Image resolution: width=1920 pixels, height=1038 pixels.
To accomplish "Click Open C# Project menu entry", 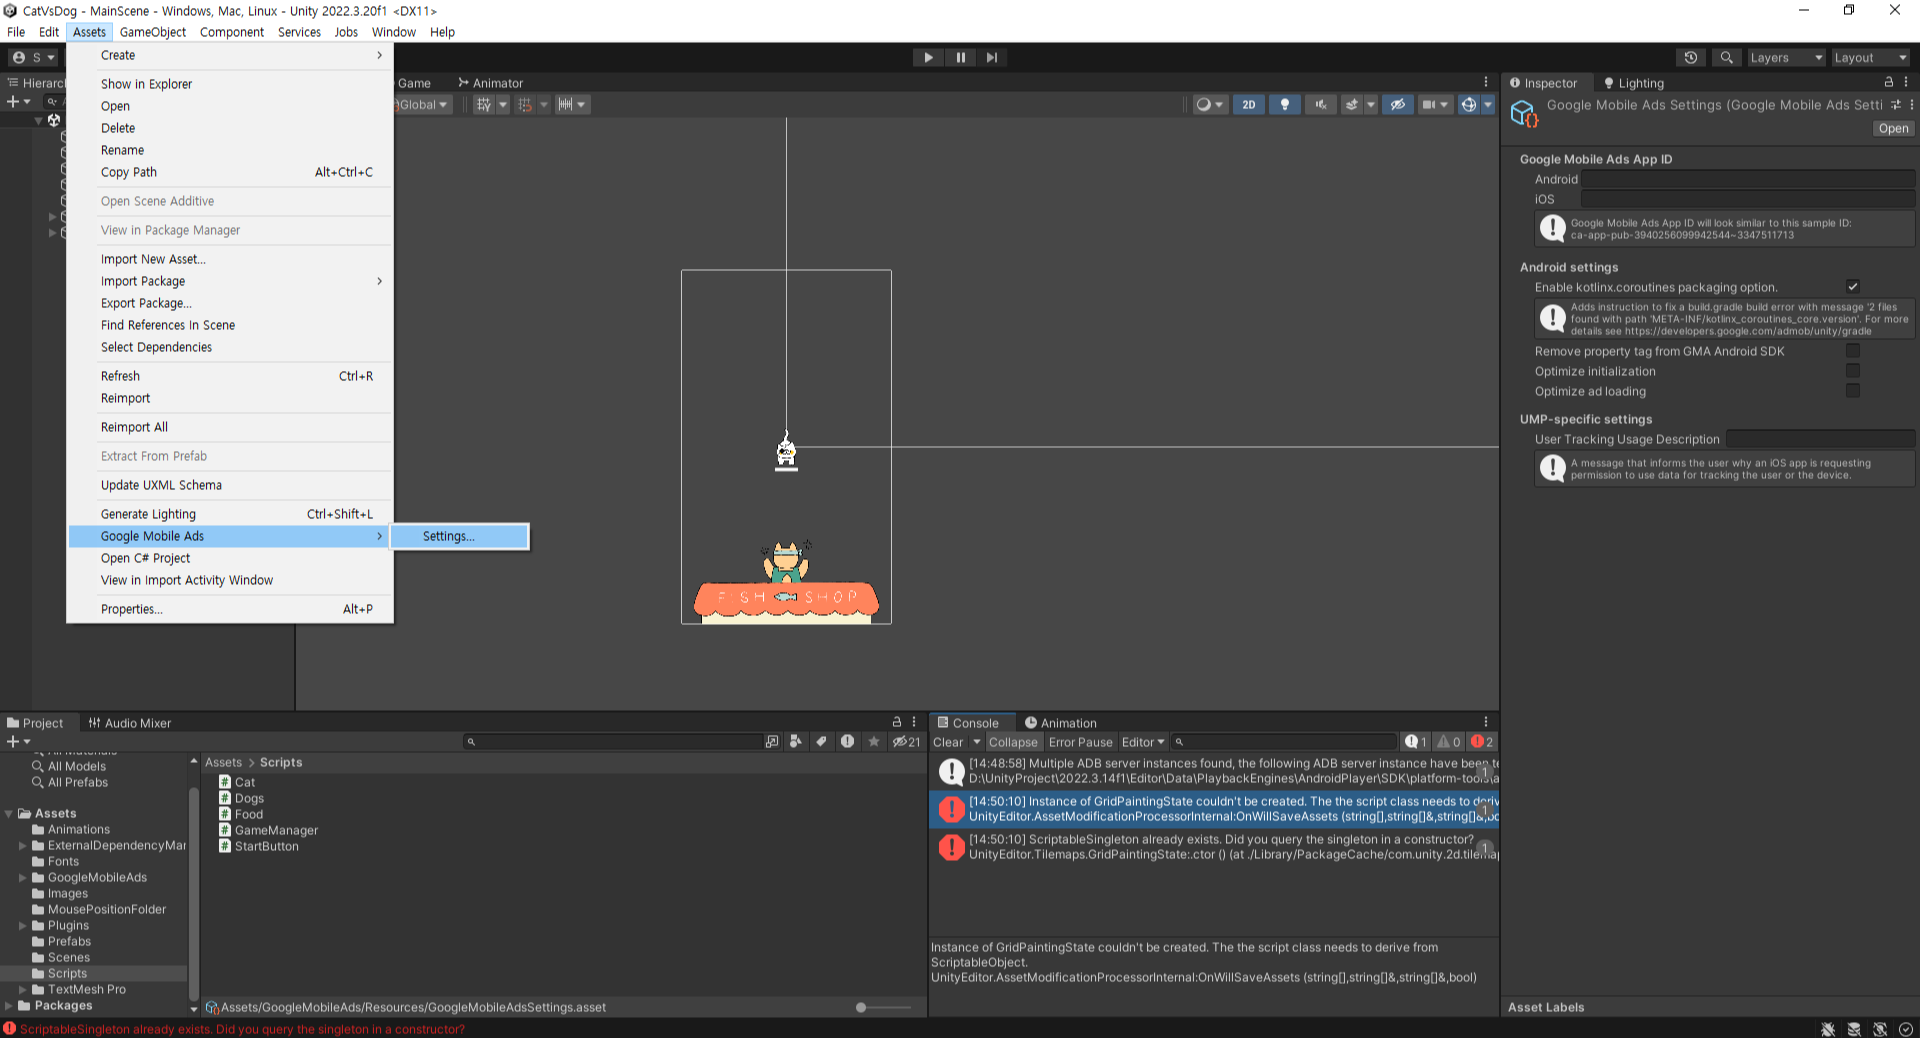I will point(145,558).
